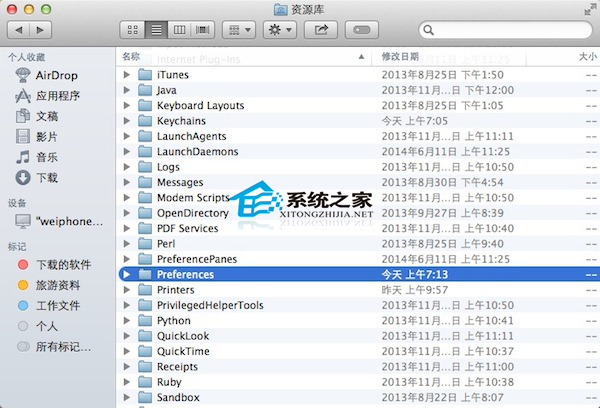The width and height of the screenshot is (600, 408).
Task: Open the item arrangement dropdown
Action: coord(239,30)
